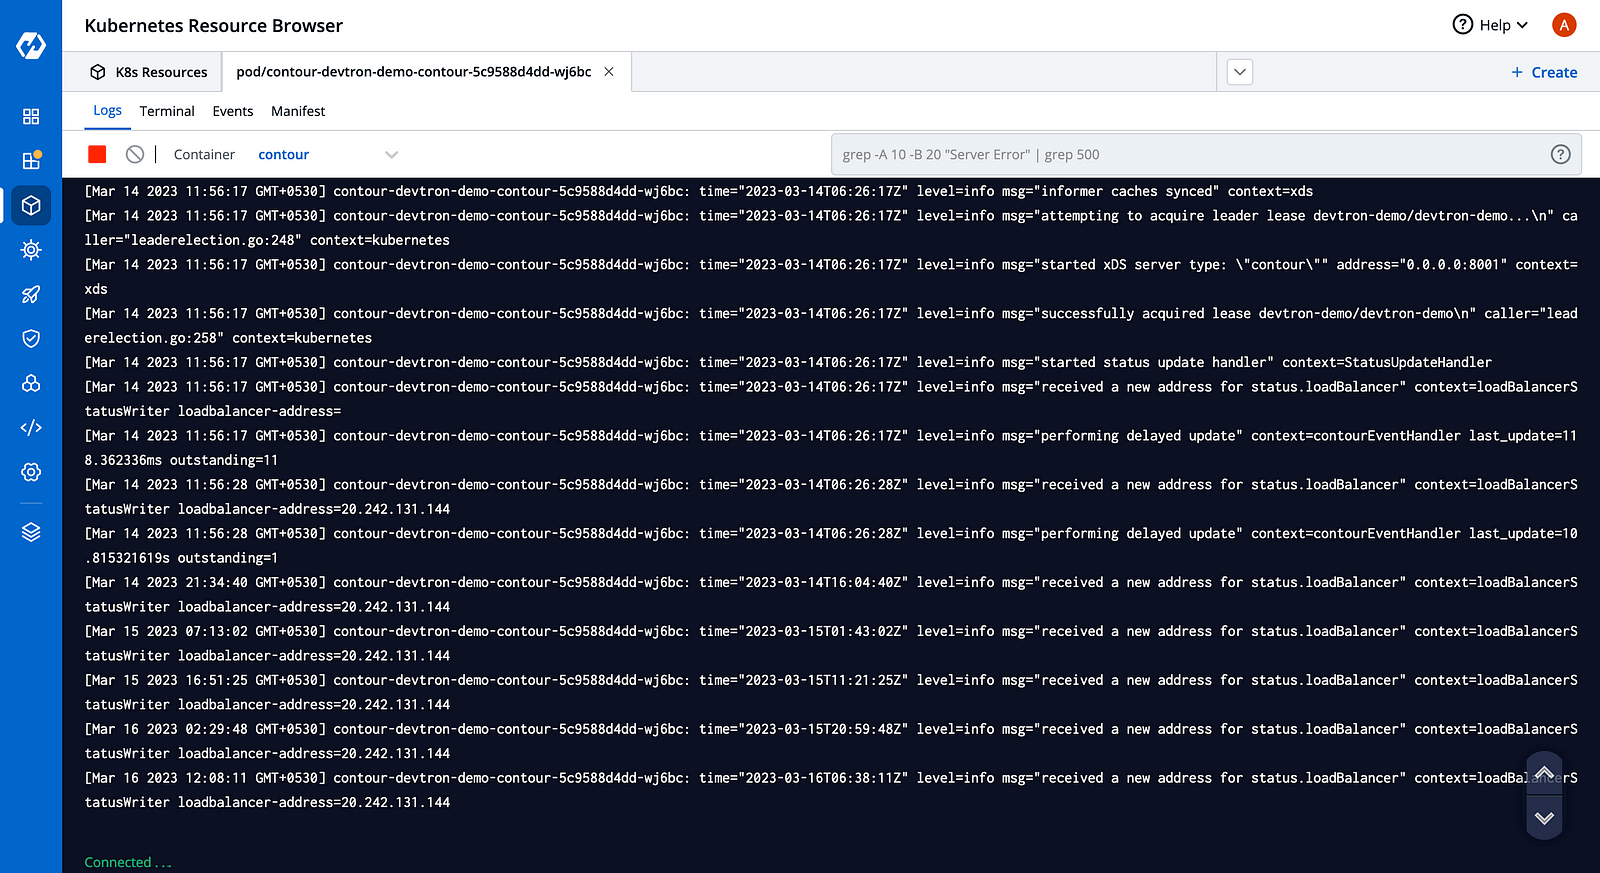Click the 'started status update handler' log line
Screen dimensions: 1600x873
[x=788, y=362]
